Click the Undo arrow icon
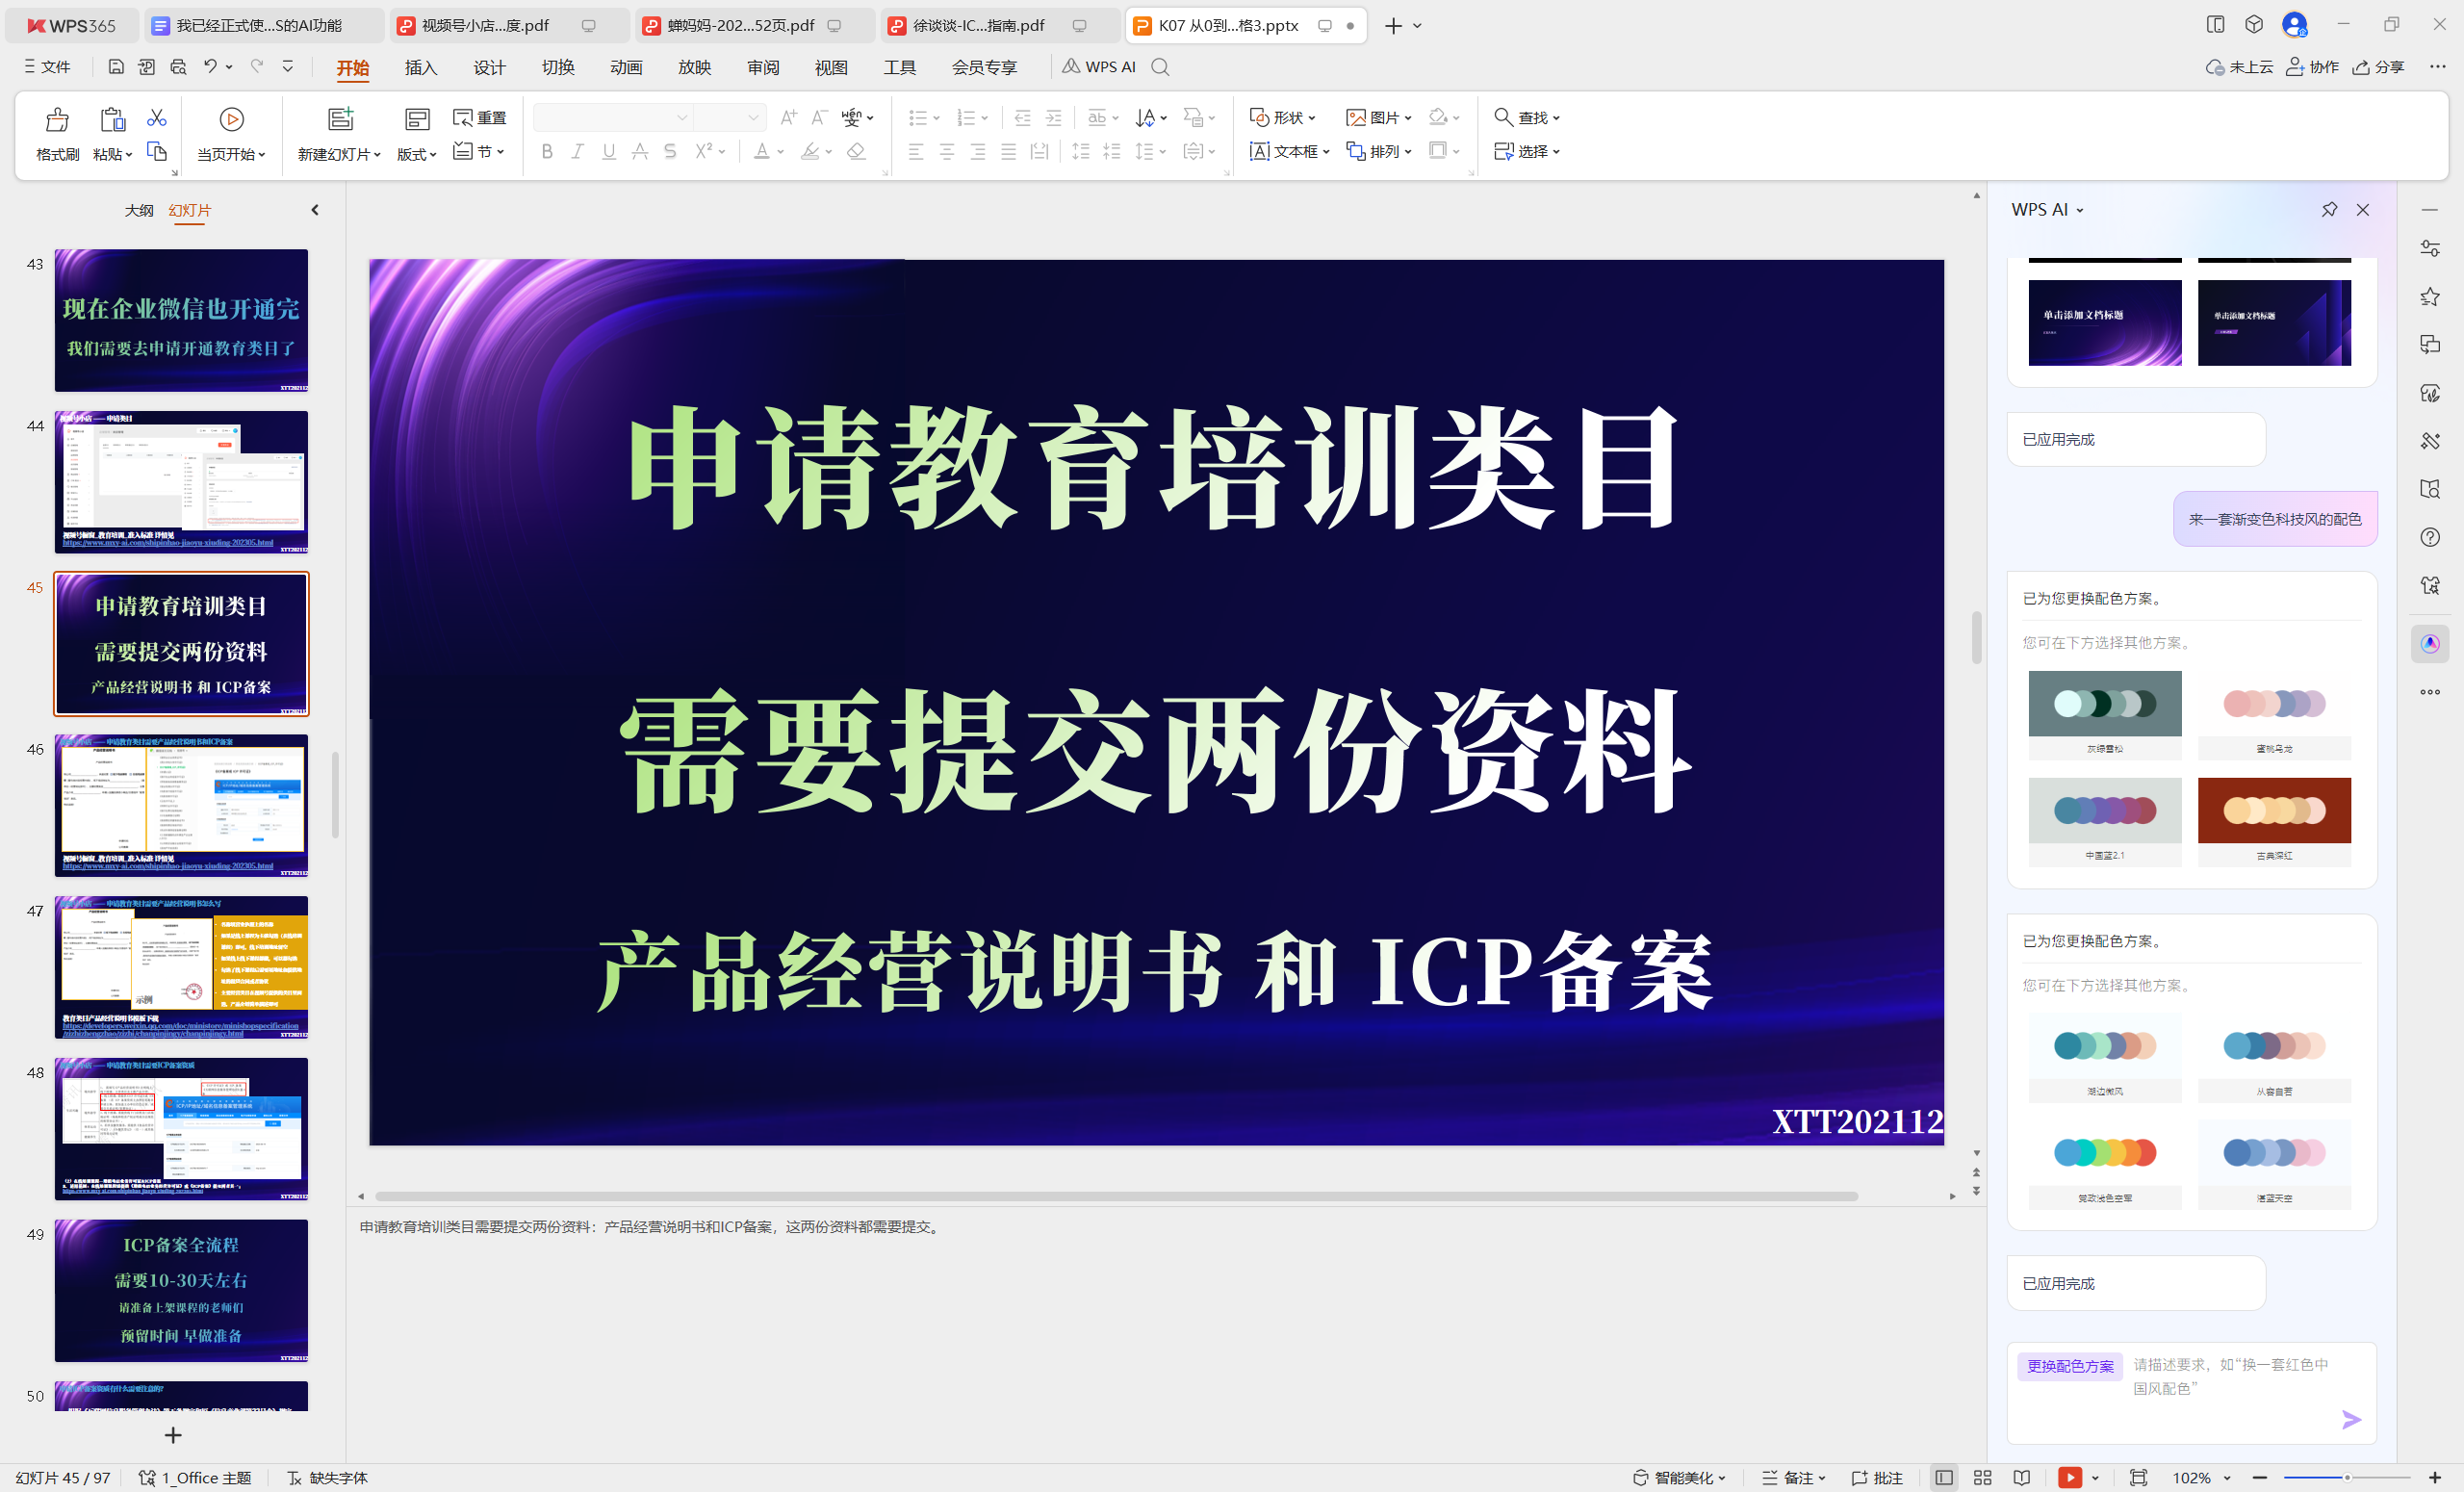Screen dimensions: 2464x1492 pos(210,66)
